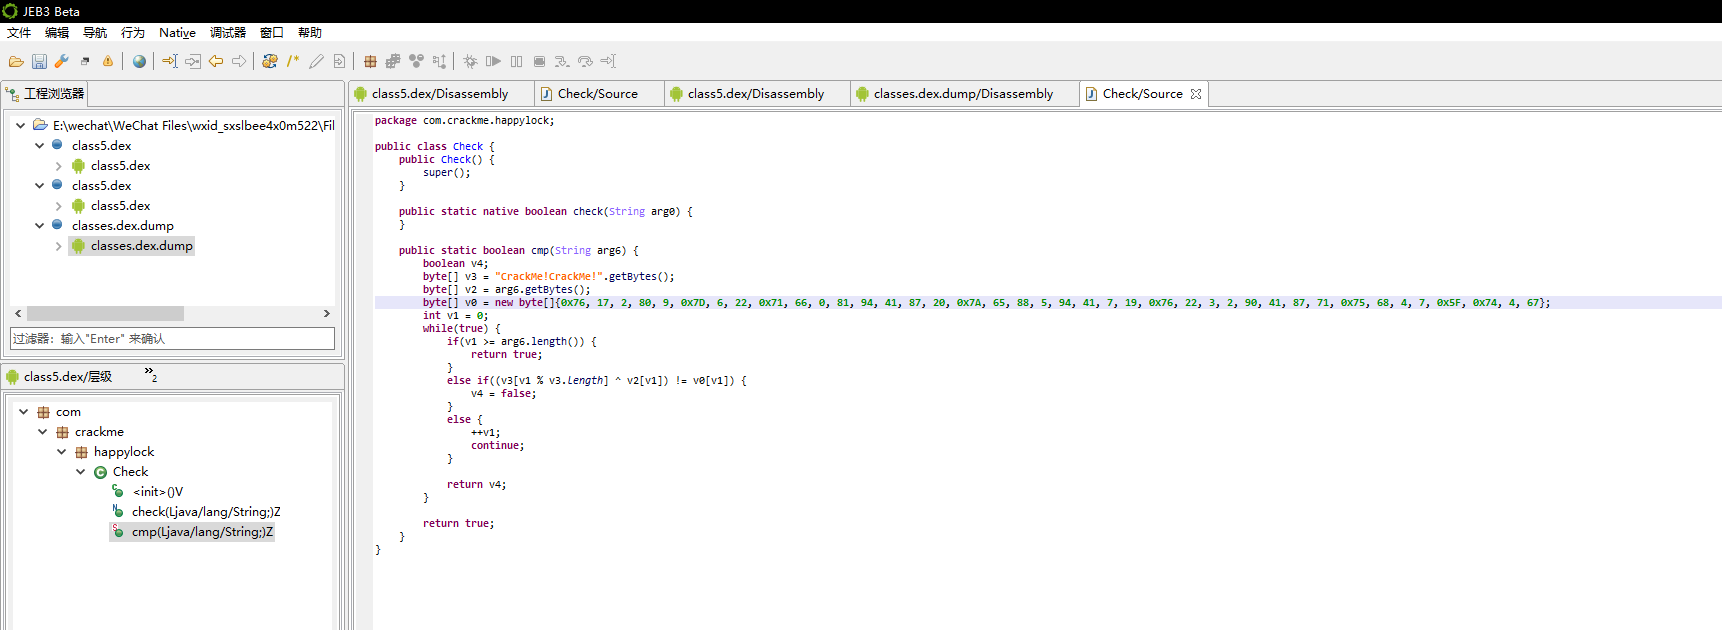Screen dimensions: 1722x630
Task: Open the 帮助 menu
Action: coord(310,33)
